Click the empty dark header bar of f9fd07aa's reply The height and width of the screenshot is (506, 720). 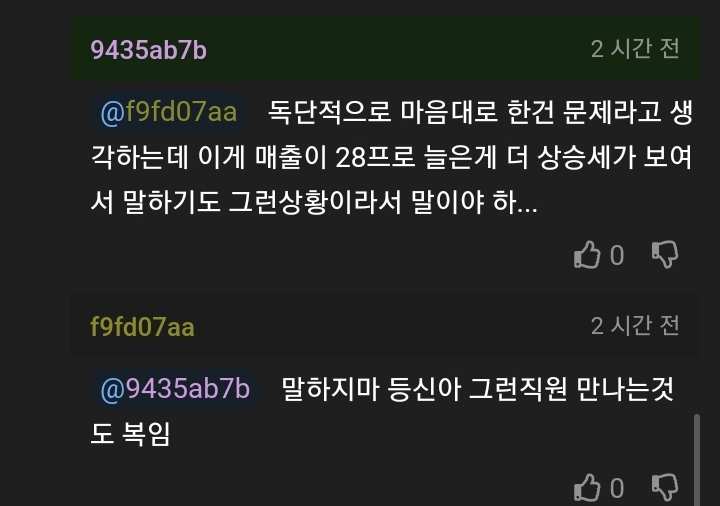(393, 326)
